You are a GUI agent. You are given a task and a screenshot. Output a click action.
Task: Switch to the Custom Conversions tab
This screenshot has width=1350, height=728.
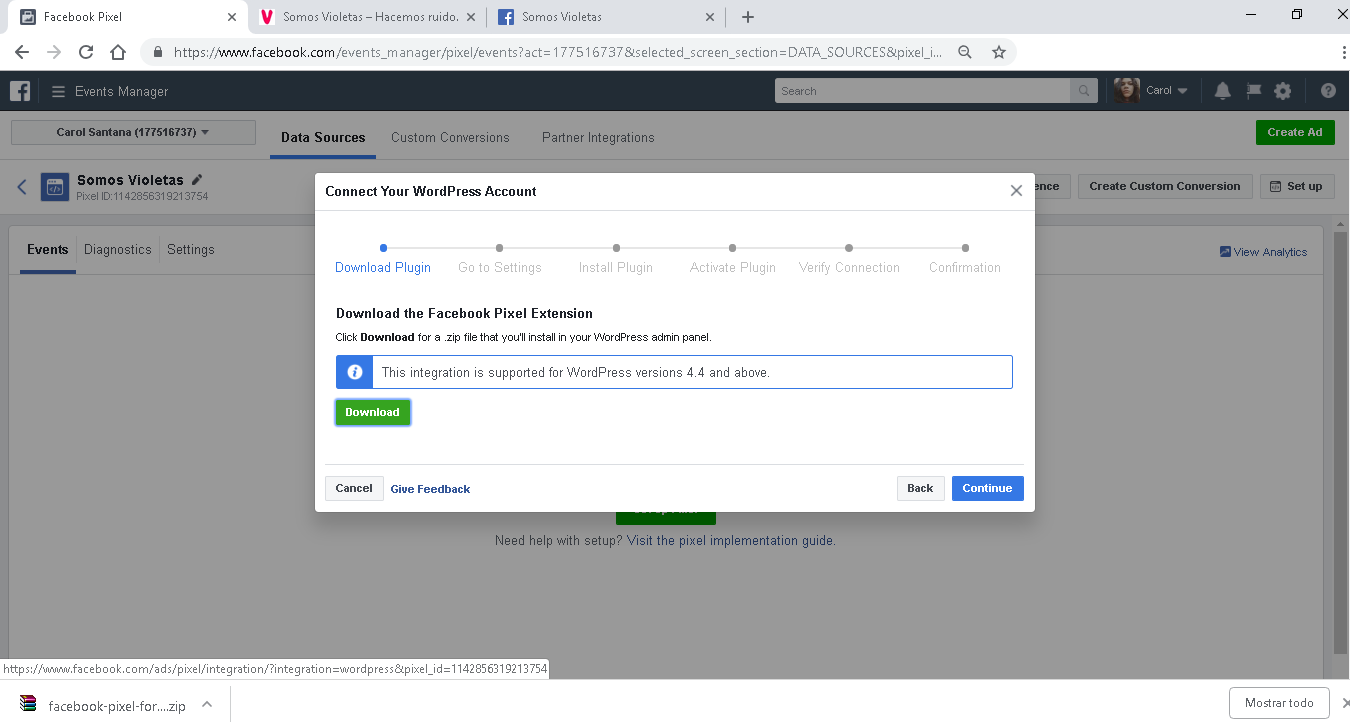[450, 137]
